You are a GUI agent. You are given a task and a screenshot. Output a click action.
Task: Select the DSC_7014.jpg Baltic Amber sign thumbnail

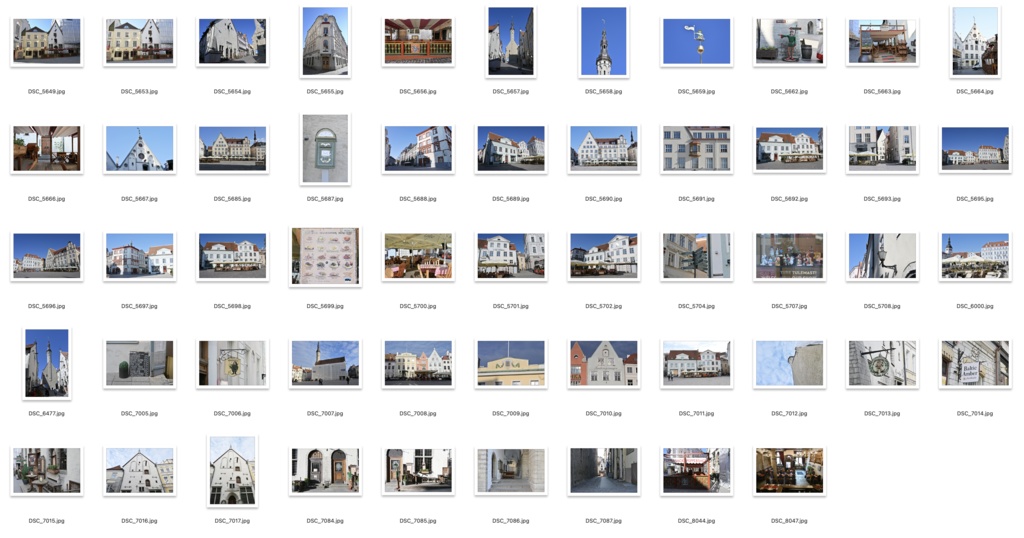tap(975, 364)
